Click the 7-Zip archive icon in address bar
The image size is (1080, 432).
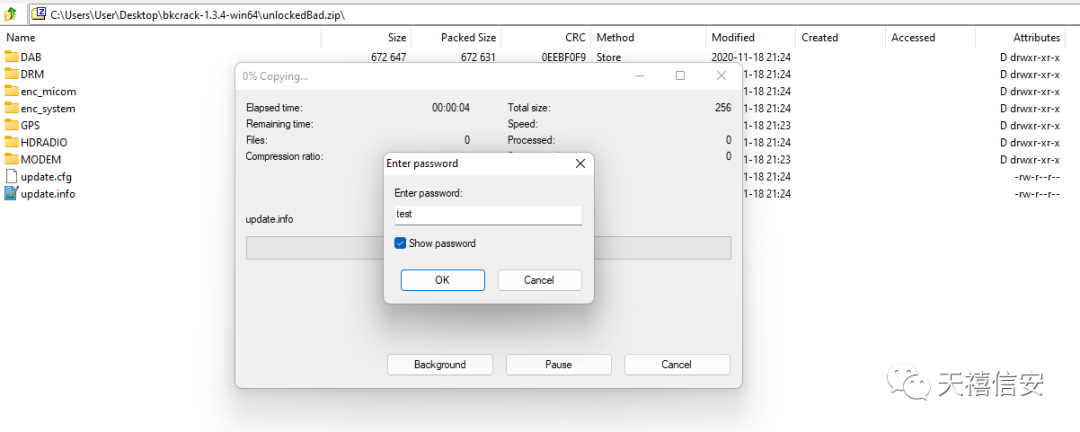pos(41,13)
